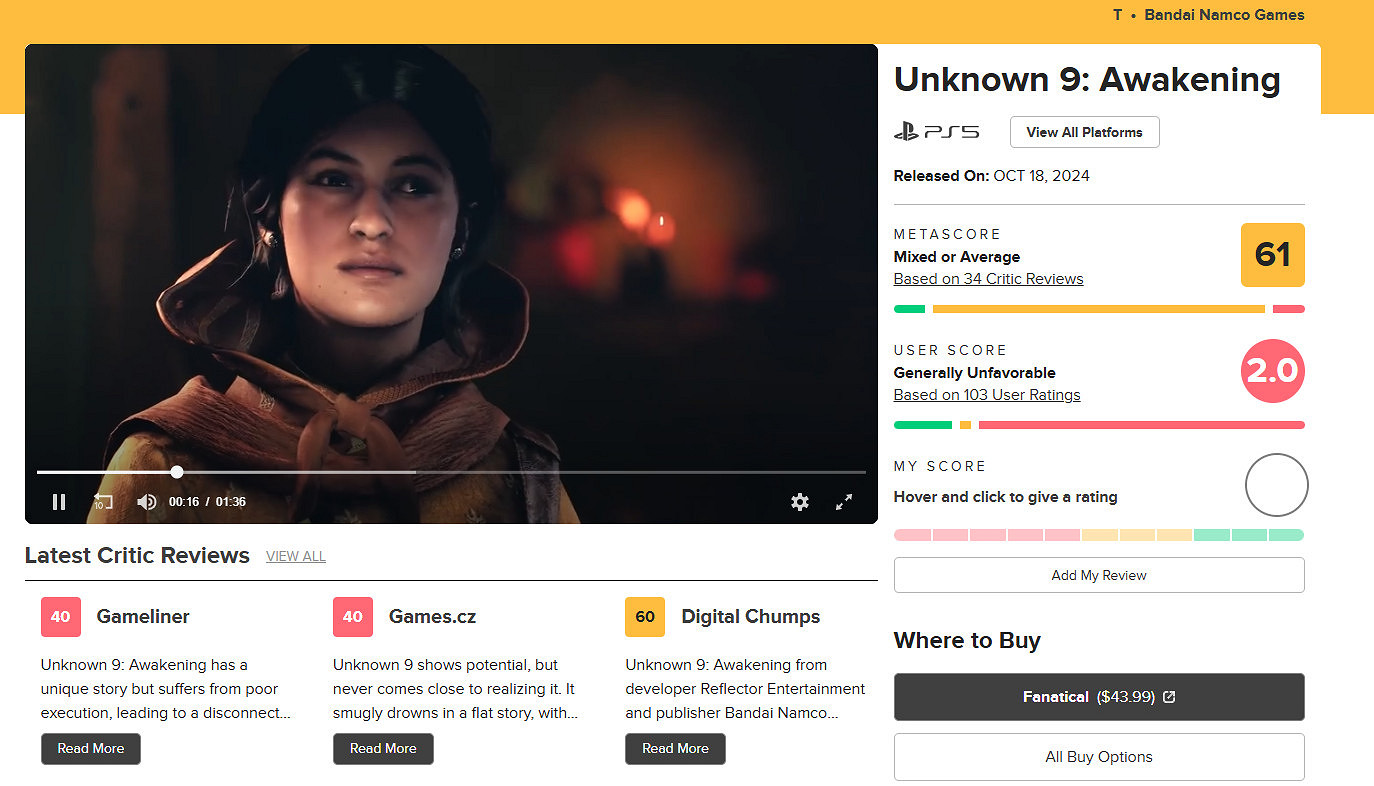Enter fullscreen video mode
Viewport: 1374px width, 786px height.
point(844,502)
